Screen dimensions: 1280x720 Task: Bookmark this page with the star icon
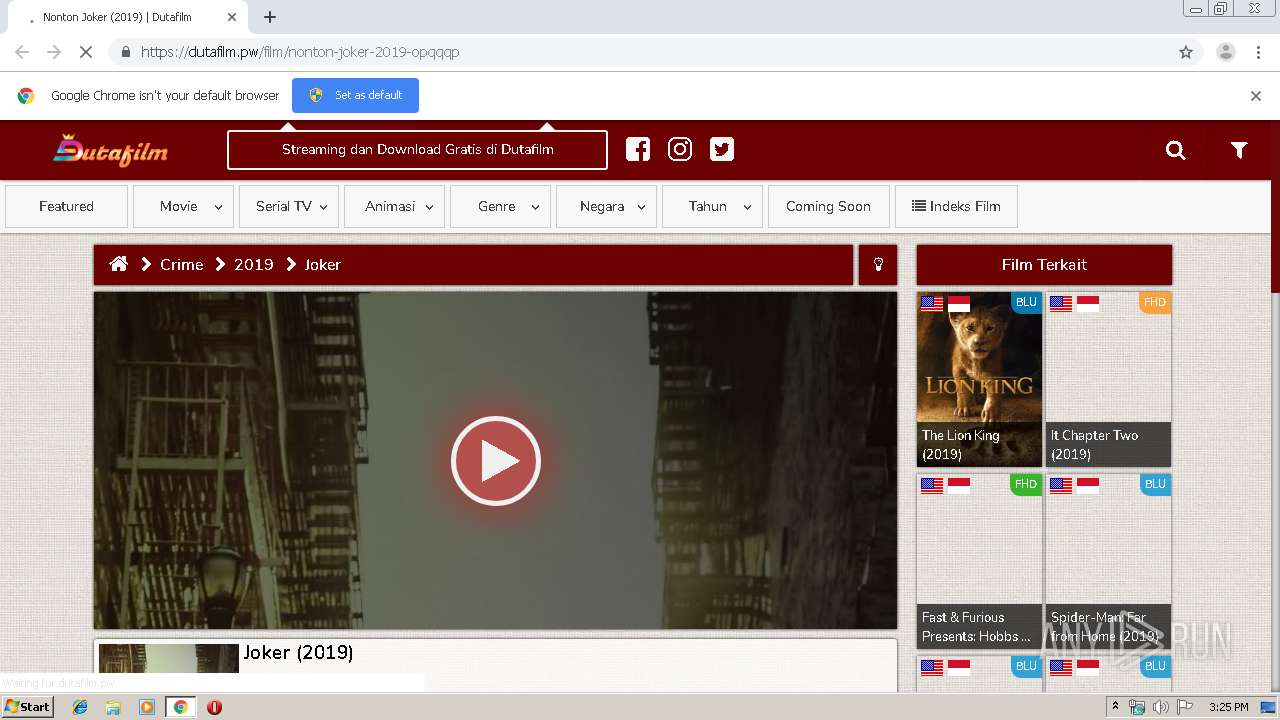pos(1186,52)
